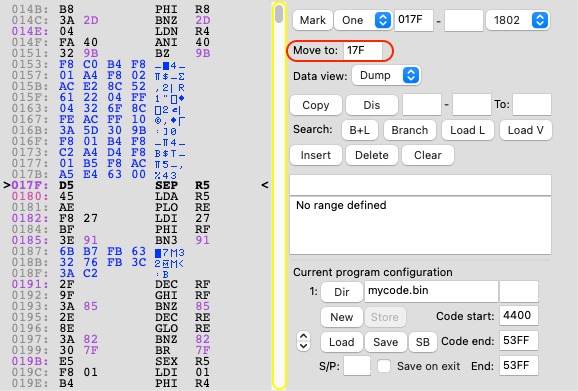Open the Data view Dump dropdown
Screen dimensions: 578x391
click(x=386, y=76)
